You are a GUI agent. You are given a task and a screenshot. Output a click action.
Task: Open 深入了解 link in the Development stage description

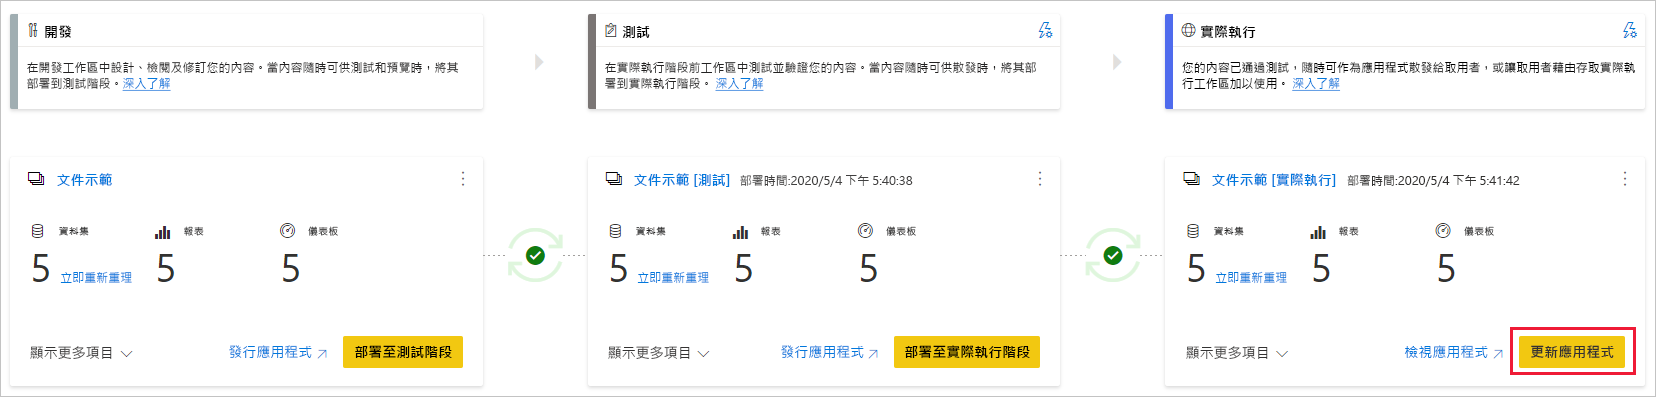coord(146,84)
